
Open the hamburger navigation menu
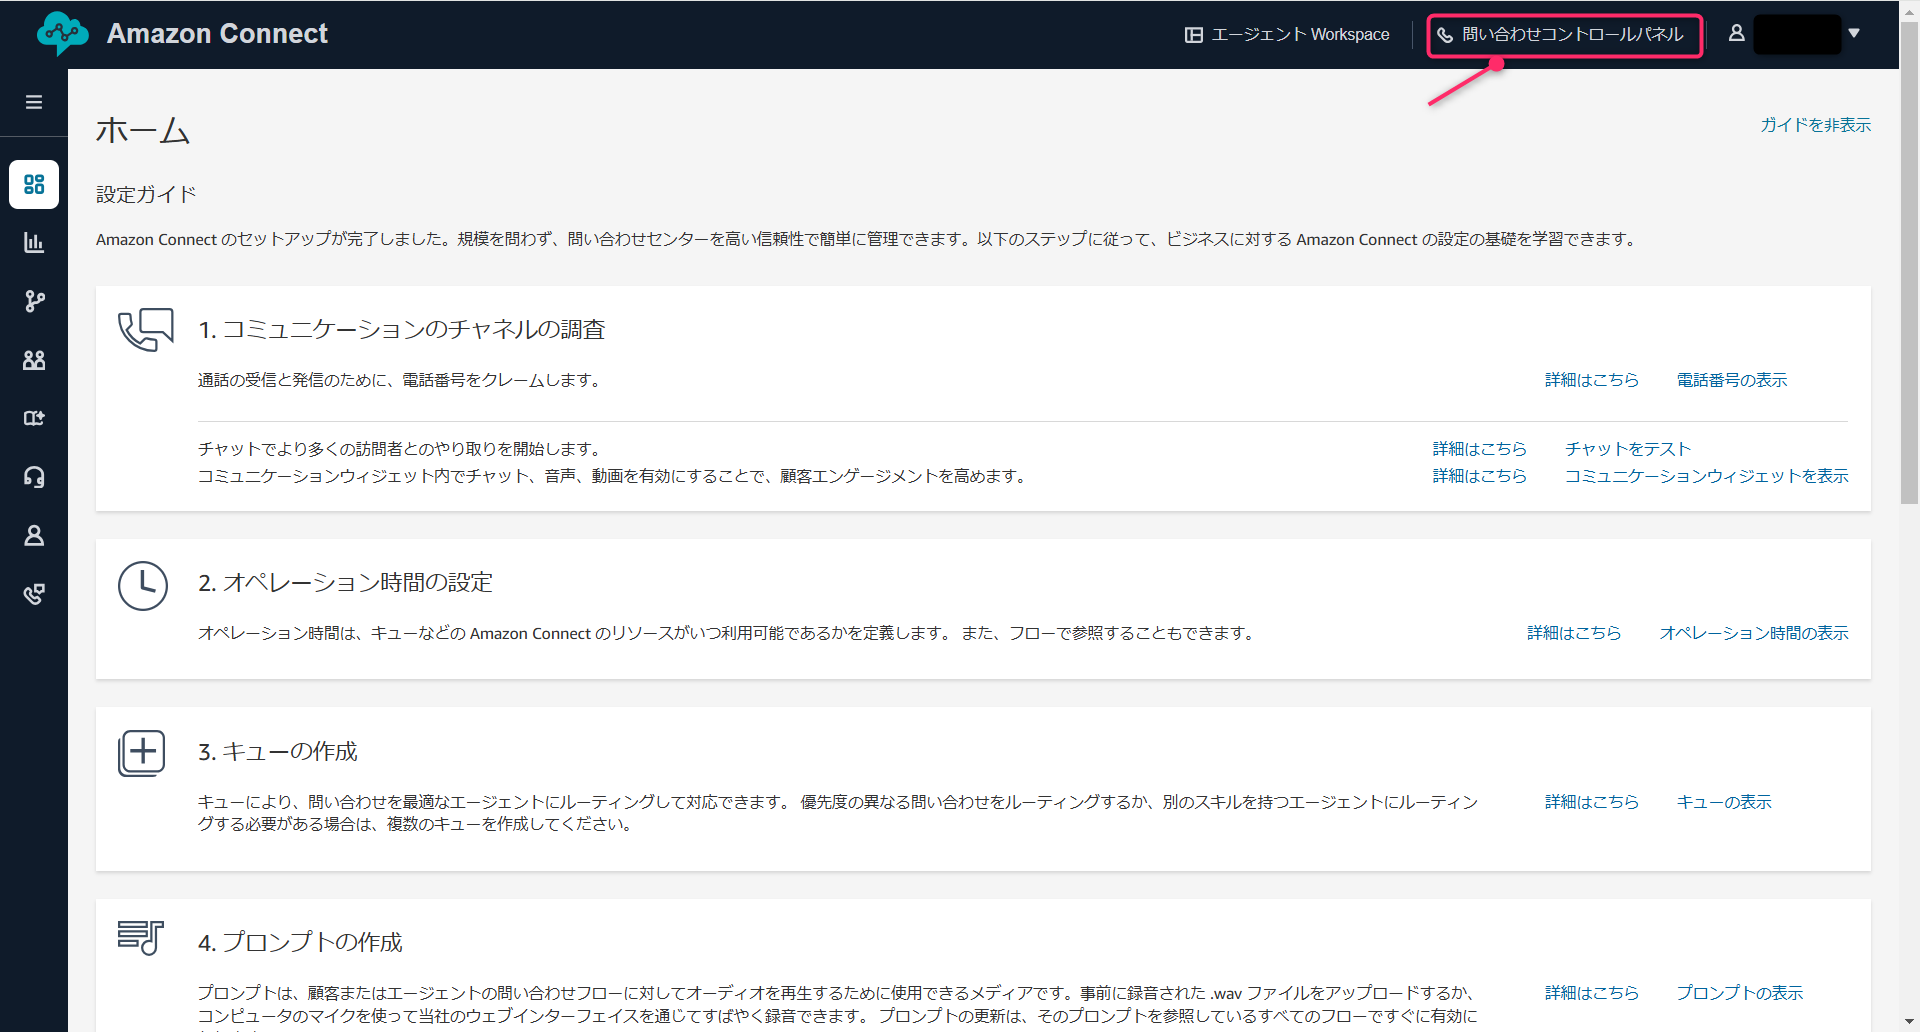[x=34, y=102]
